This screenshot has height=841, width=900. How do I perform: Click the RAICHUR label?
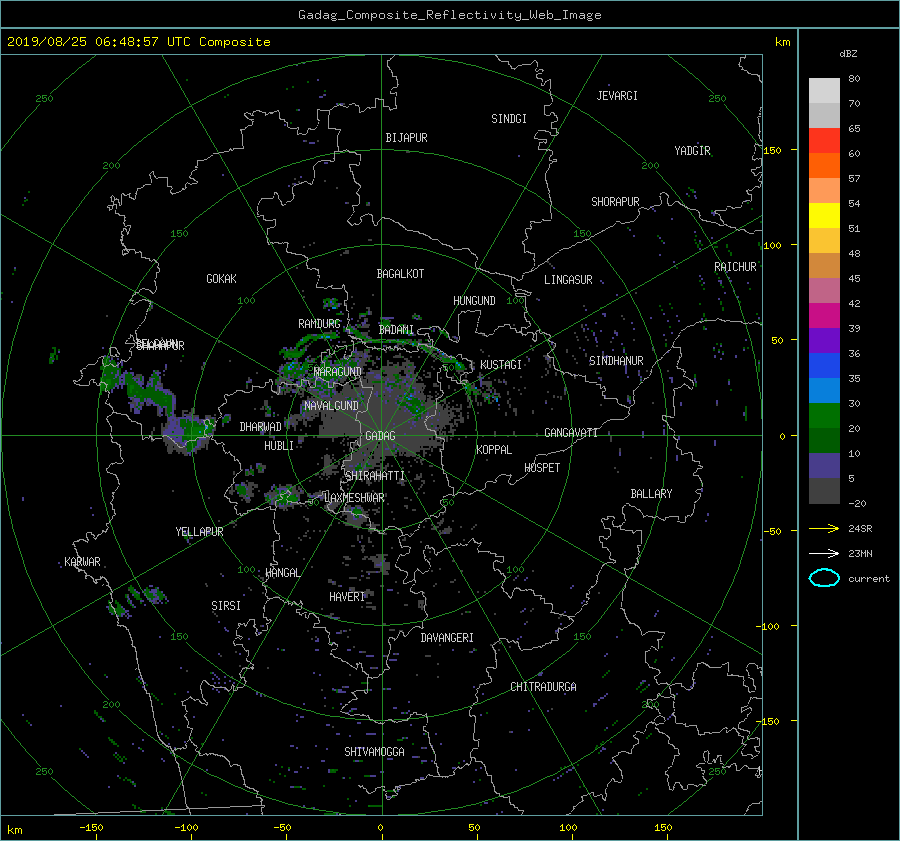click(735, 267)
